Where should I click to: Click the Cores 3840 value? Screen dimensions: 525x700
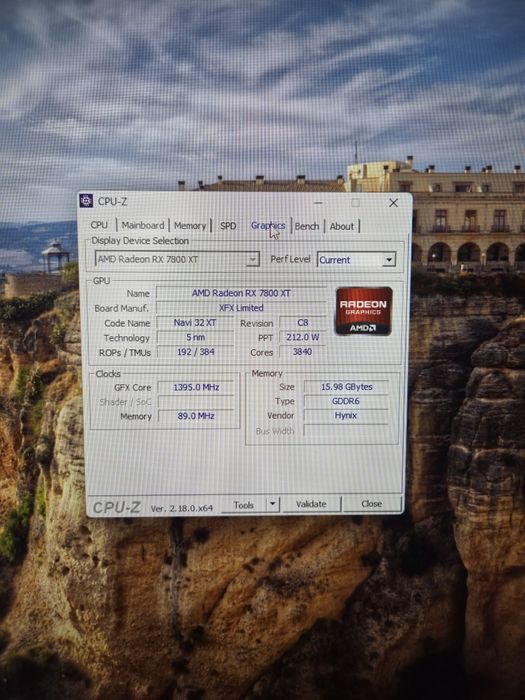point(303,352)
